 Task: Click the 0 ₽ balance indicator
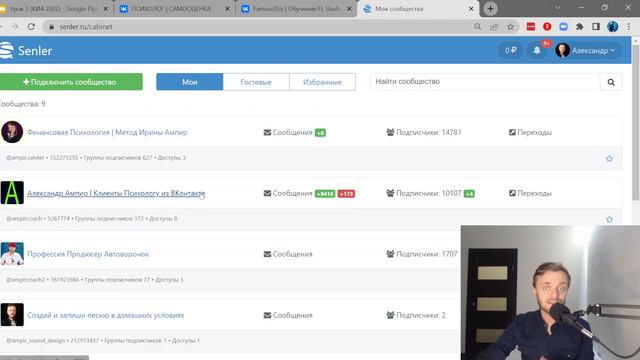point(511,50)
